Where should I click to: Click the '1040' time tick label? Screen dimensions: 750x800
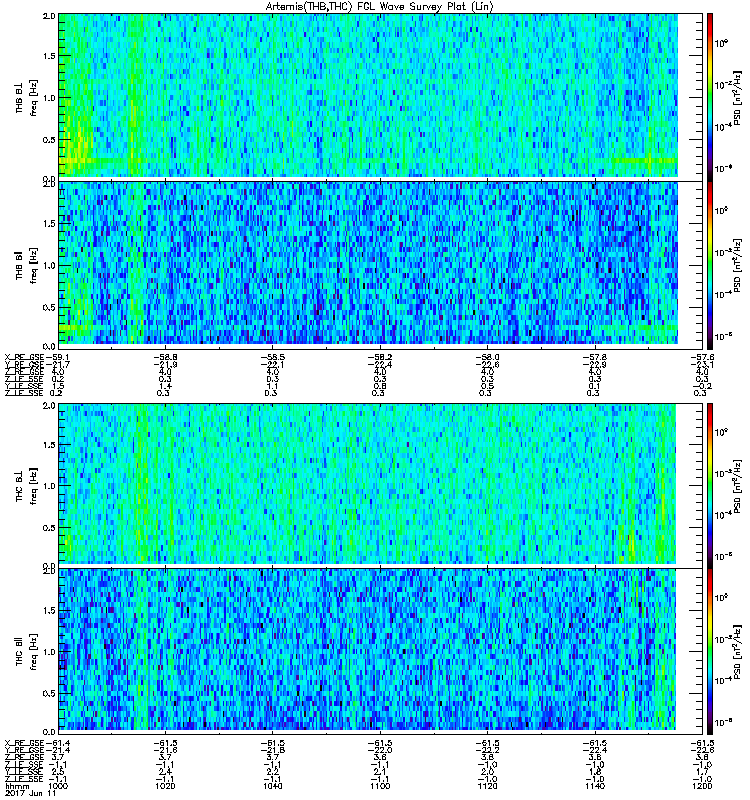[272, 786]
